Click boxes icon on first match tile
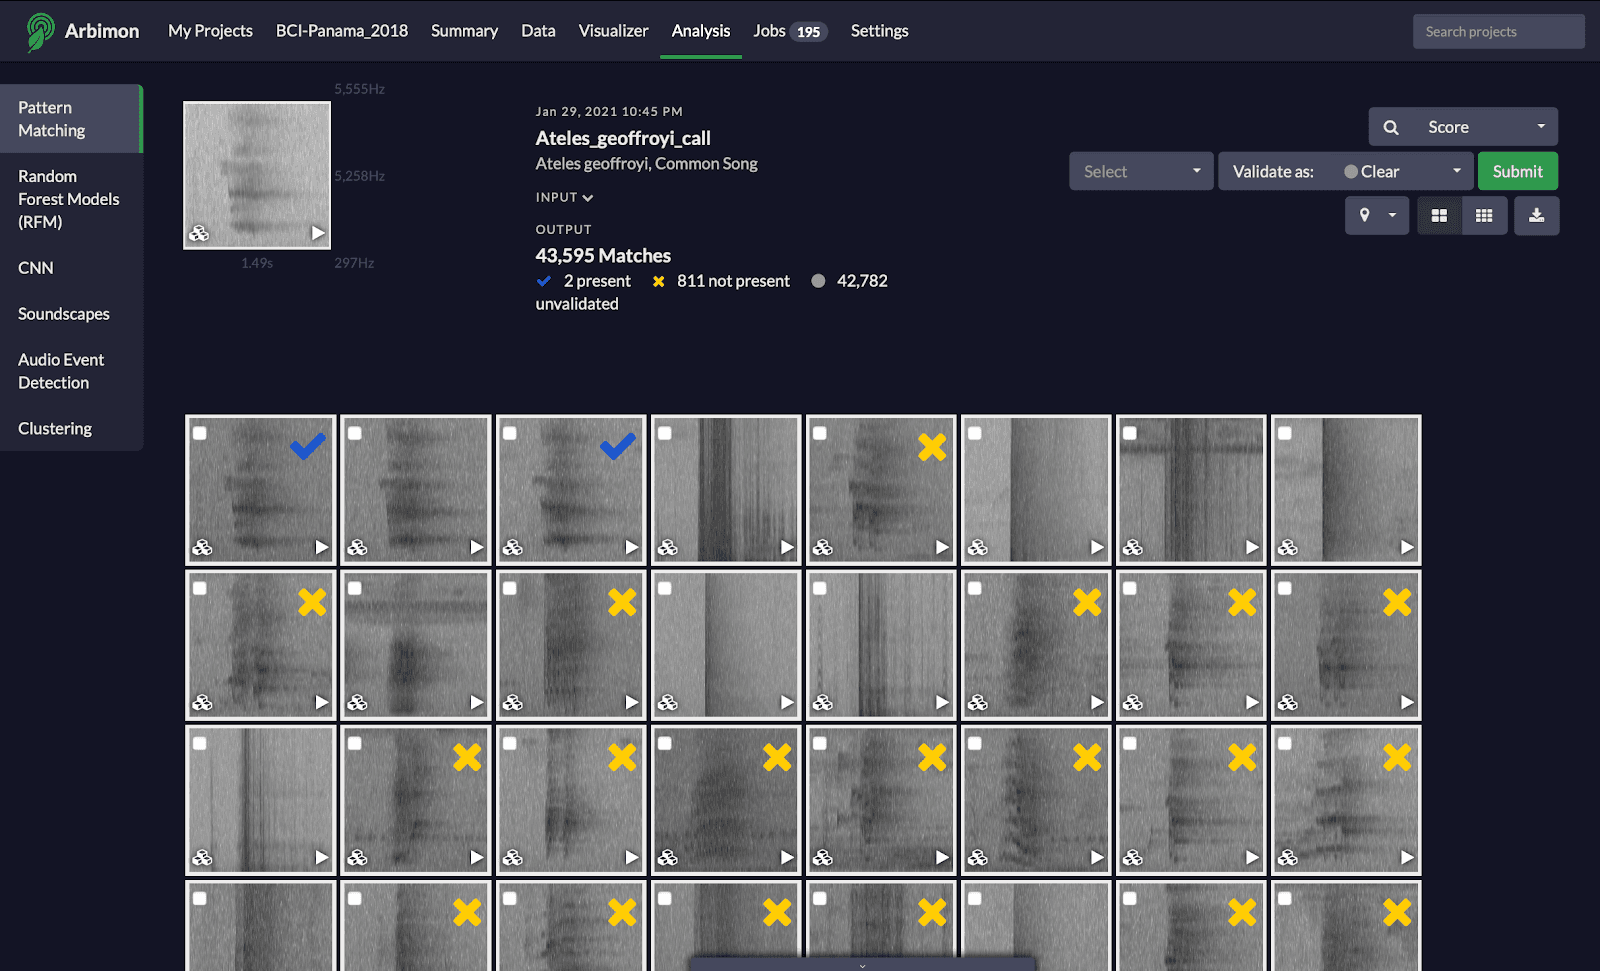Screen dimensions: 1600x971 (202, 547)
